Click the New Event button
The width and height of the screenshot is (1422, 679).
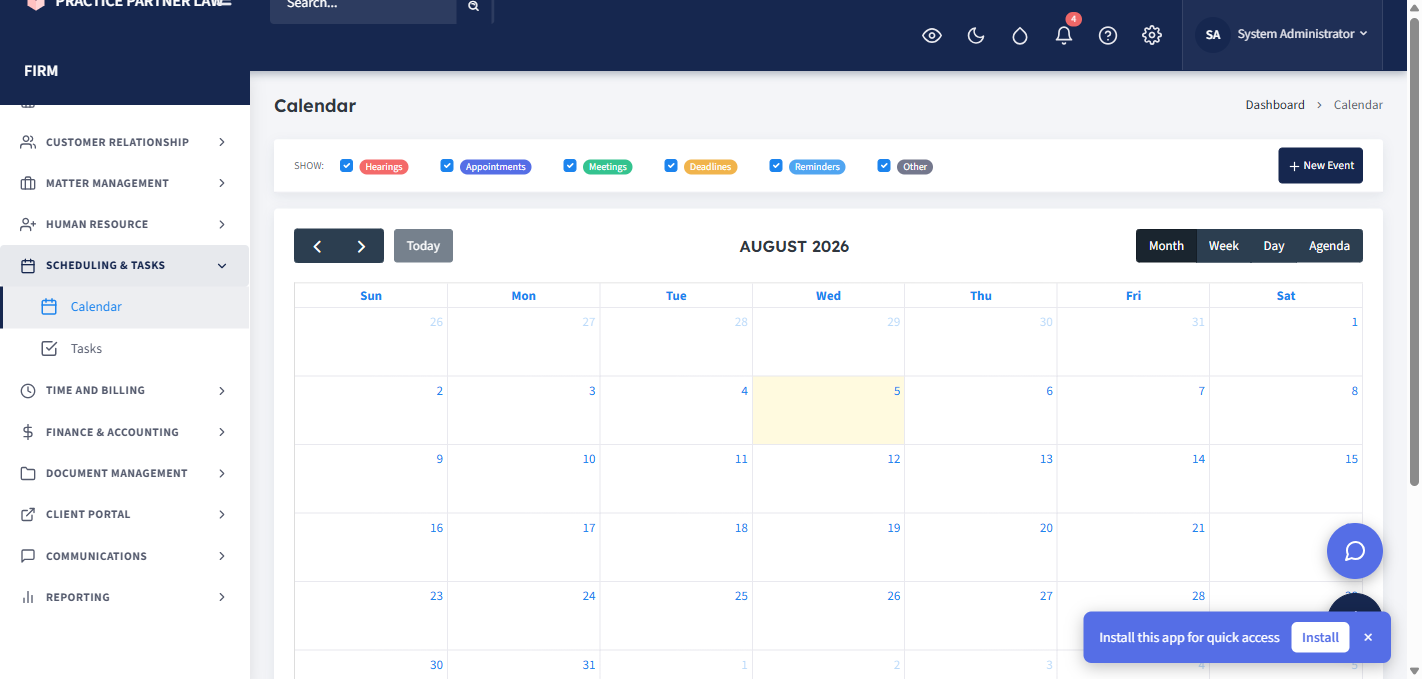click(1321, 166)
